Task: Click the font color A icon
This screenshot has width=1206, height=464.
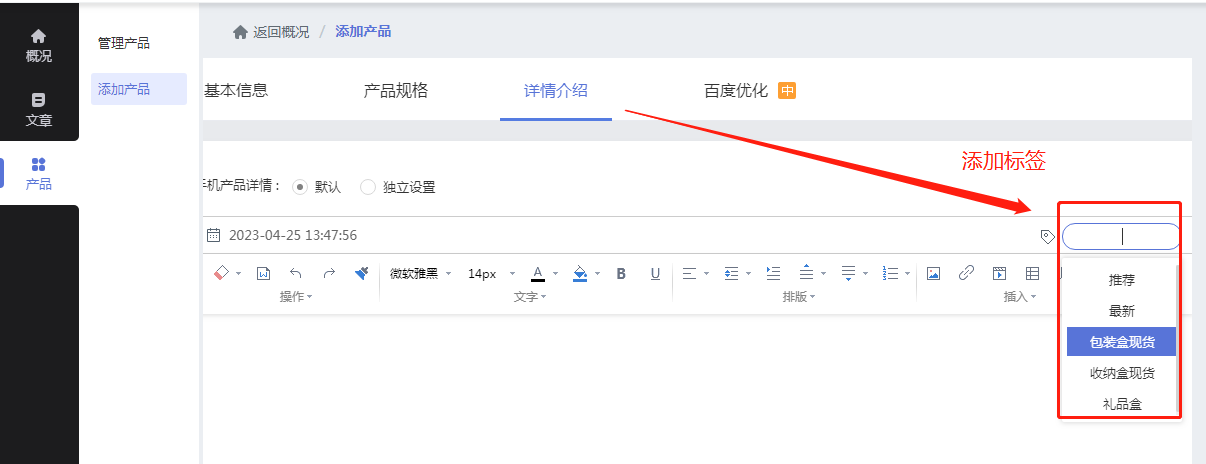Action: click(537, 273)
